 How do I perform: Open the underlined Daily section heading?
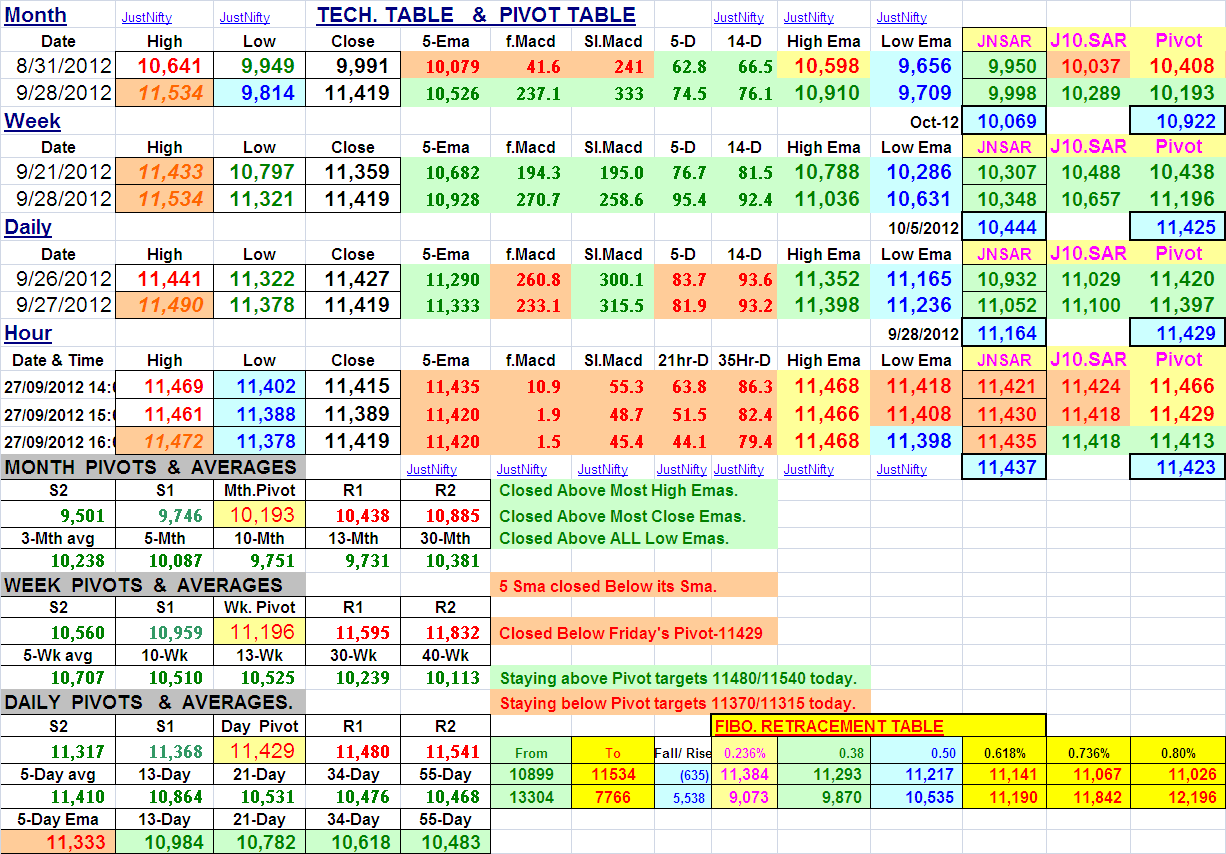(x=28, y=227)
